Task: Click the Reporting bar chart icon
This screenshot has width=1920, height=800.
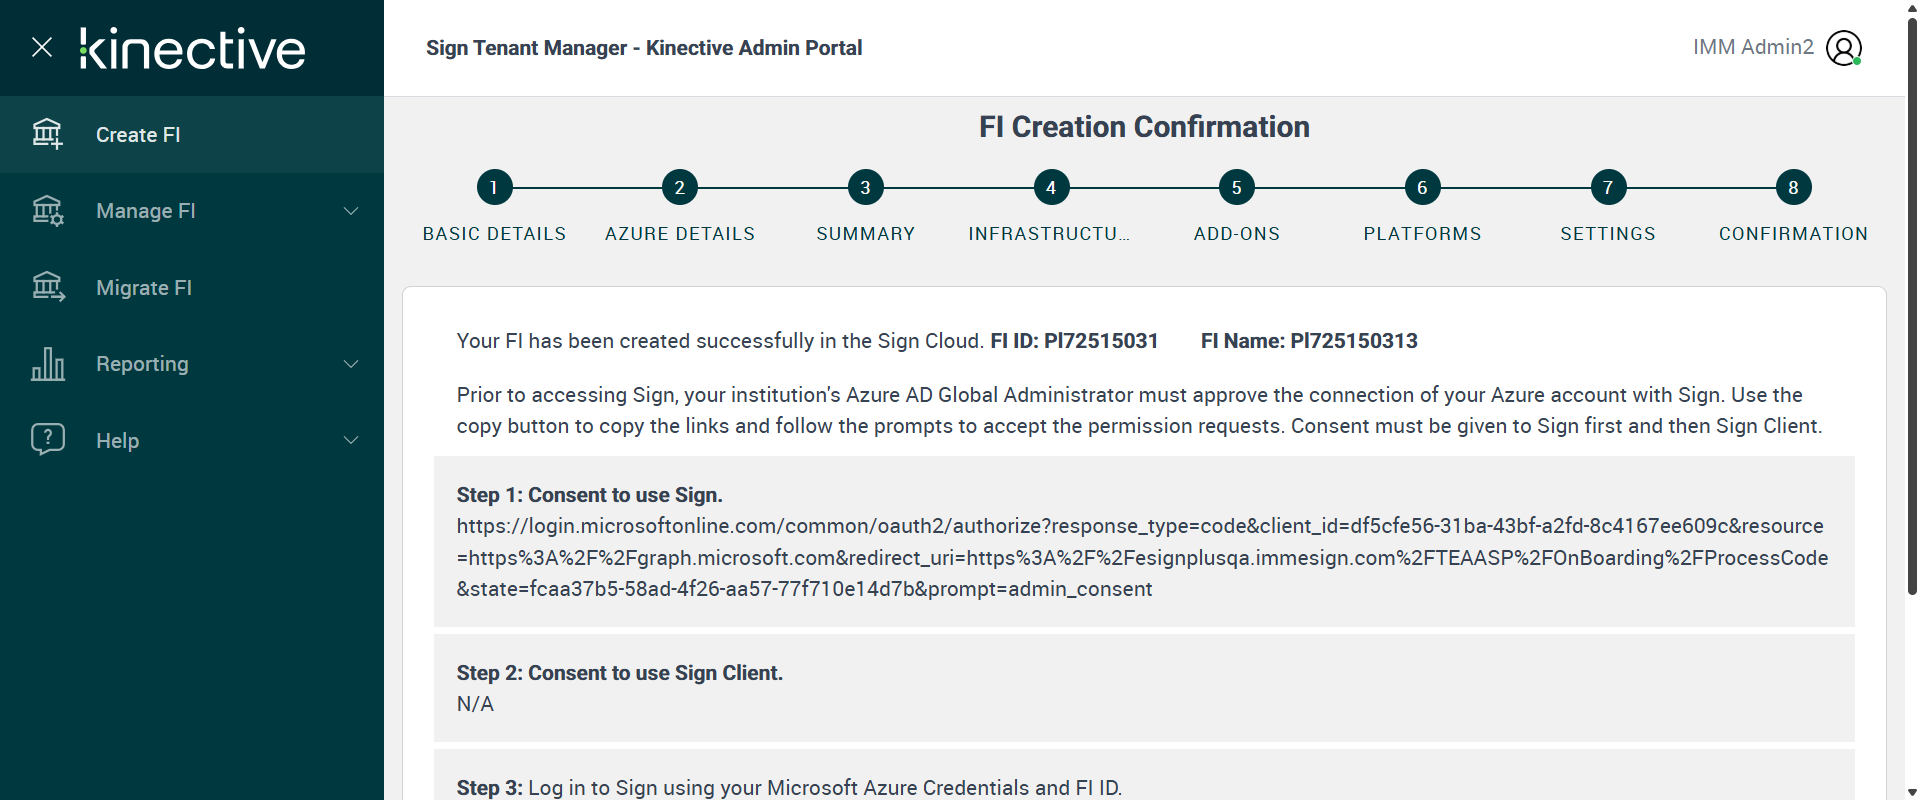Action: [47, 364]
